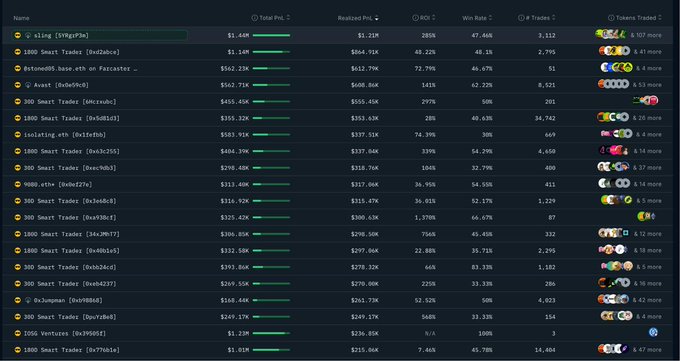
Task: Sort the table by Win Rate arrows
Action: click(x=490, y=18)
